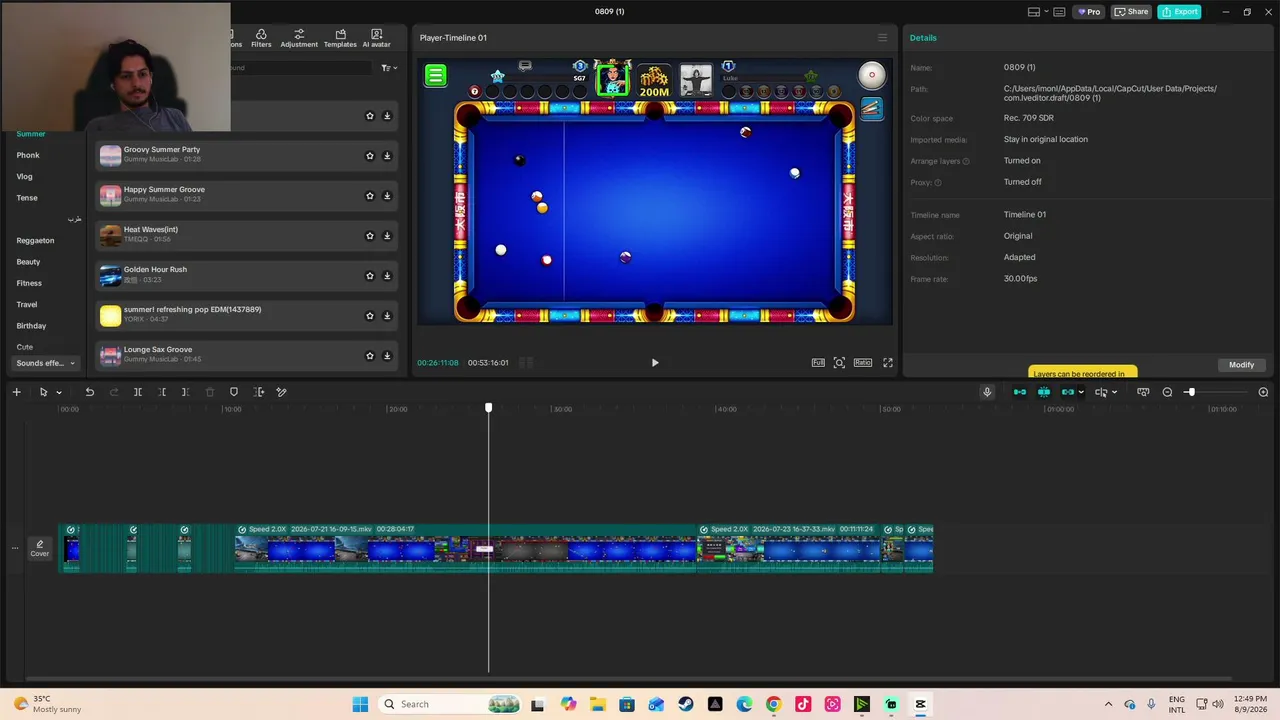Screen dimensions: 1280x720
Task: Undo the last edit
Action: tap(90, 392)
